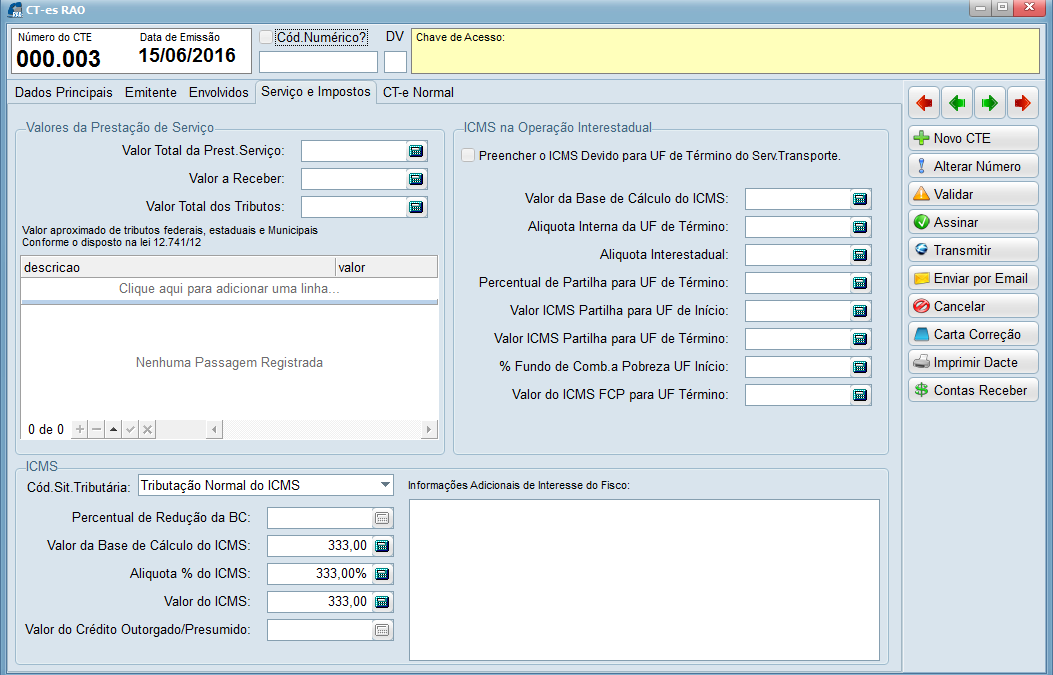The height and width of the screenshot is (675, 1053).
Task: Click the Validar button
Action: pos(973,194)
